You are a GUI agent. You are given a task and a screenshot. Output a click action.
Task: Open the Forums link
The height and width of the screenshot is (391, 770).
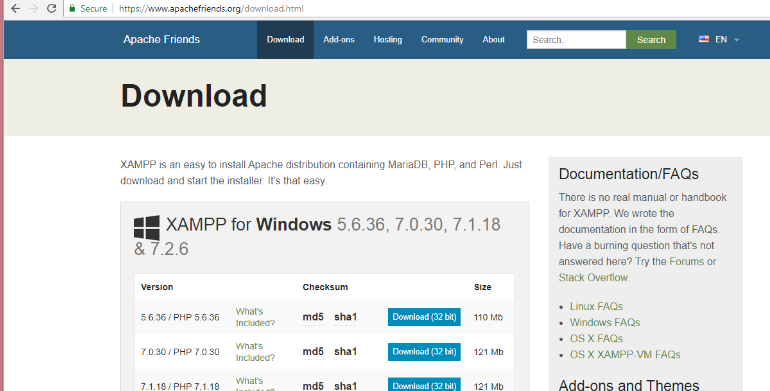tap(687, 261)
